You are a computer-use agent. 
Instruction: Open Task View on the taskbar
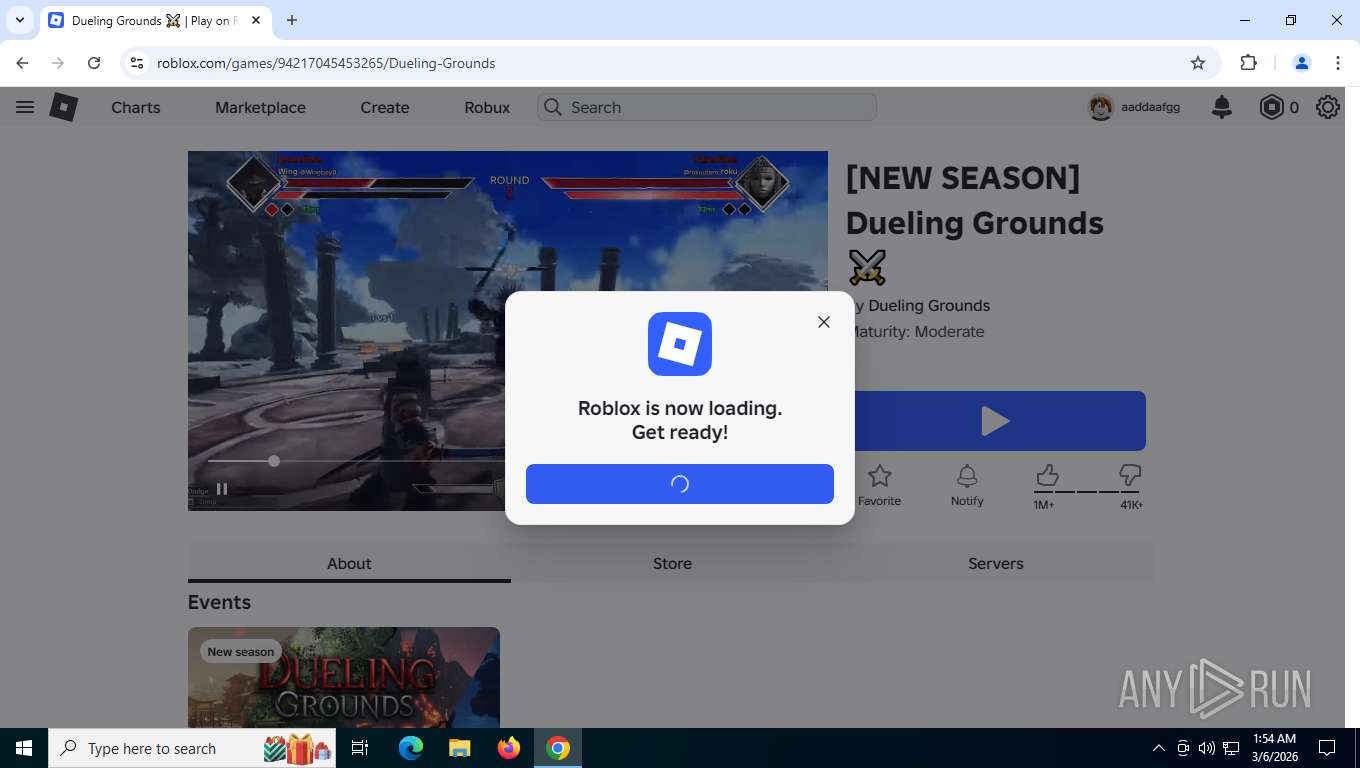click(x=360, y=748)
